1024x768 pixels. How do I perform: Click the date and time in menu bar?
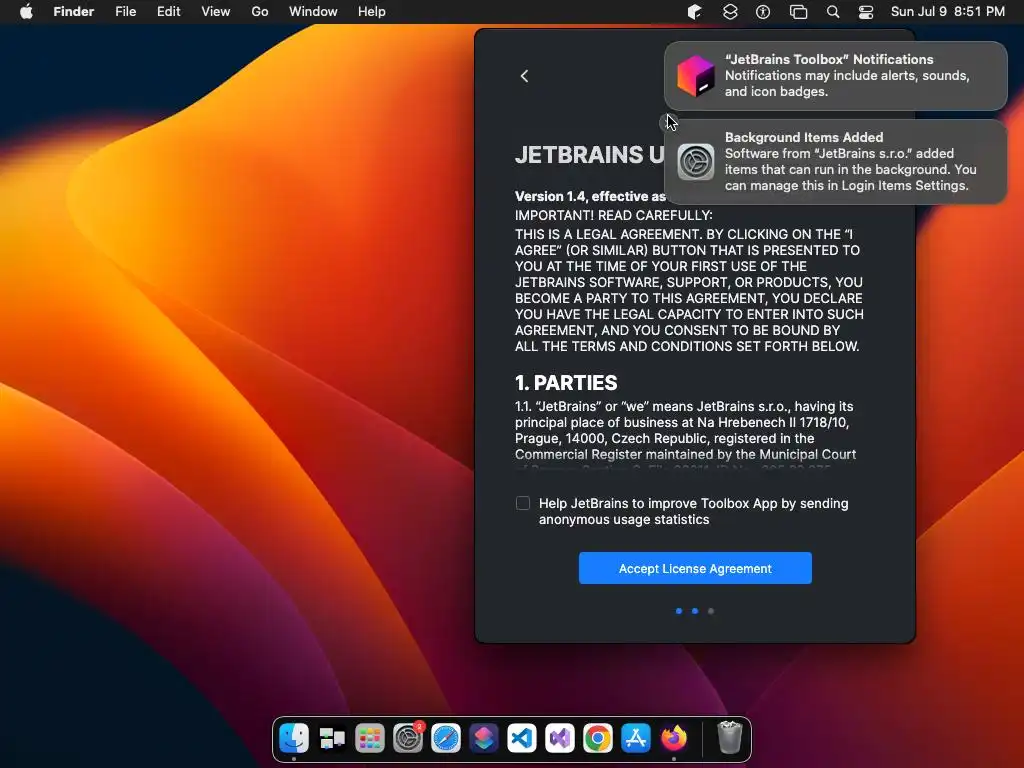948,12
